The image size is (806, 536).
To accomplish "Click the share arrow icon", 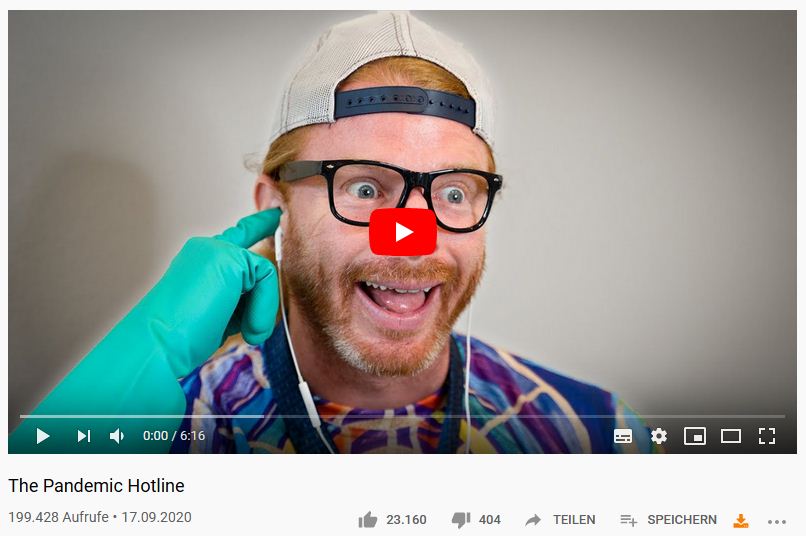I will click(533, 520).
